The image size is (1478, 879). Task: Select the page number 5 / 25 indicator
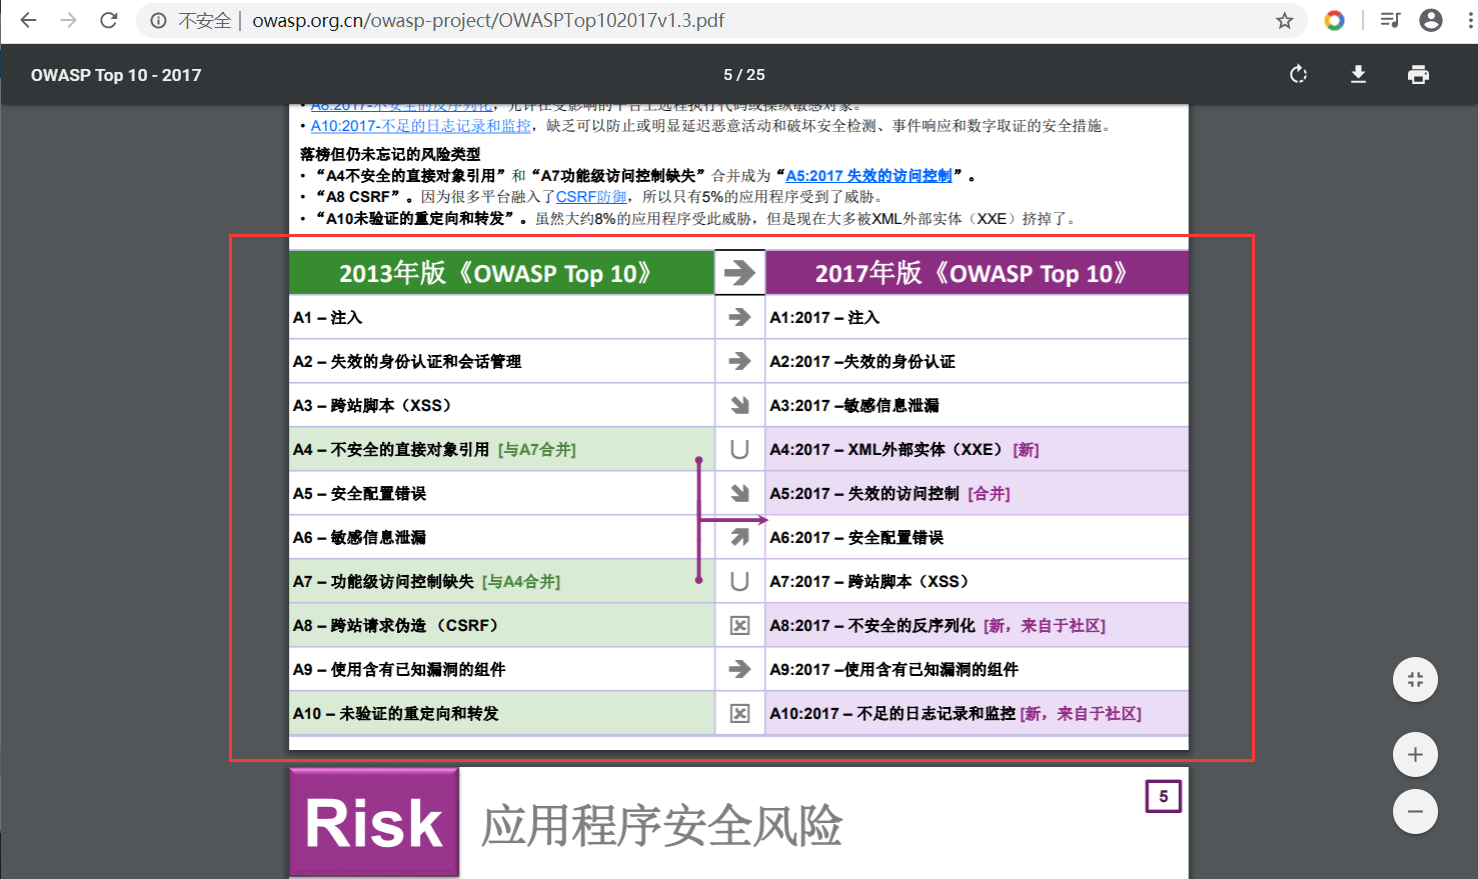point(744,75)
